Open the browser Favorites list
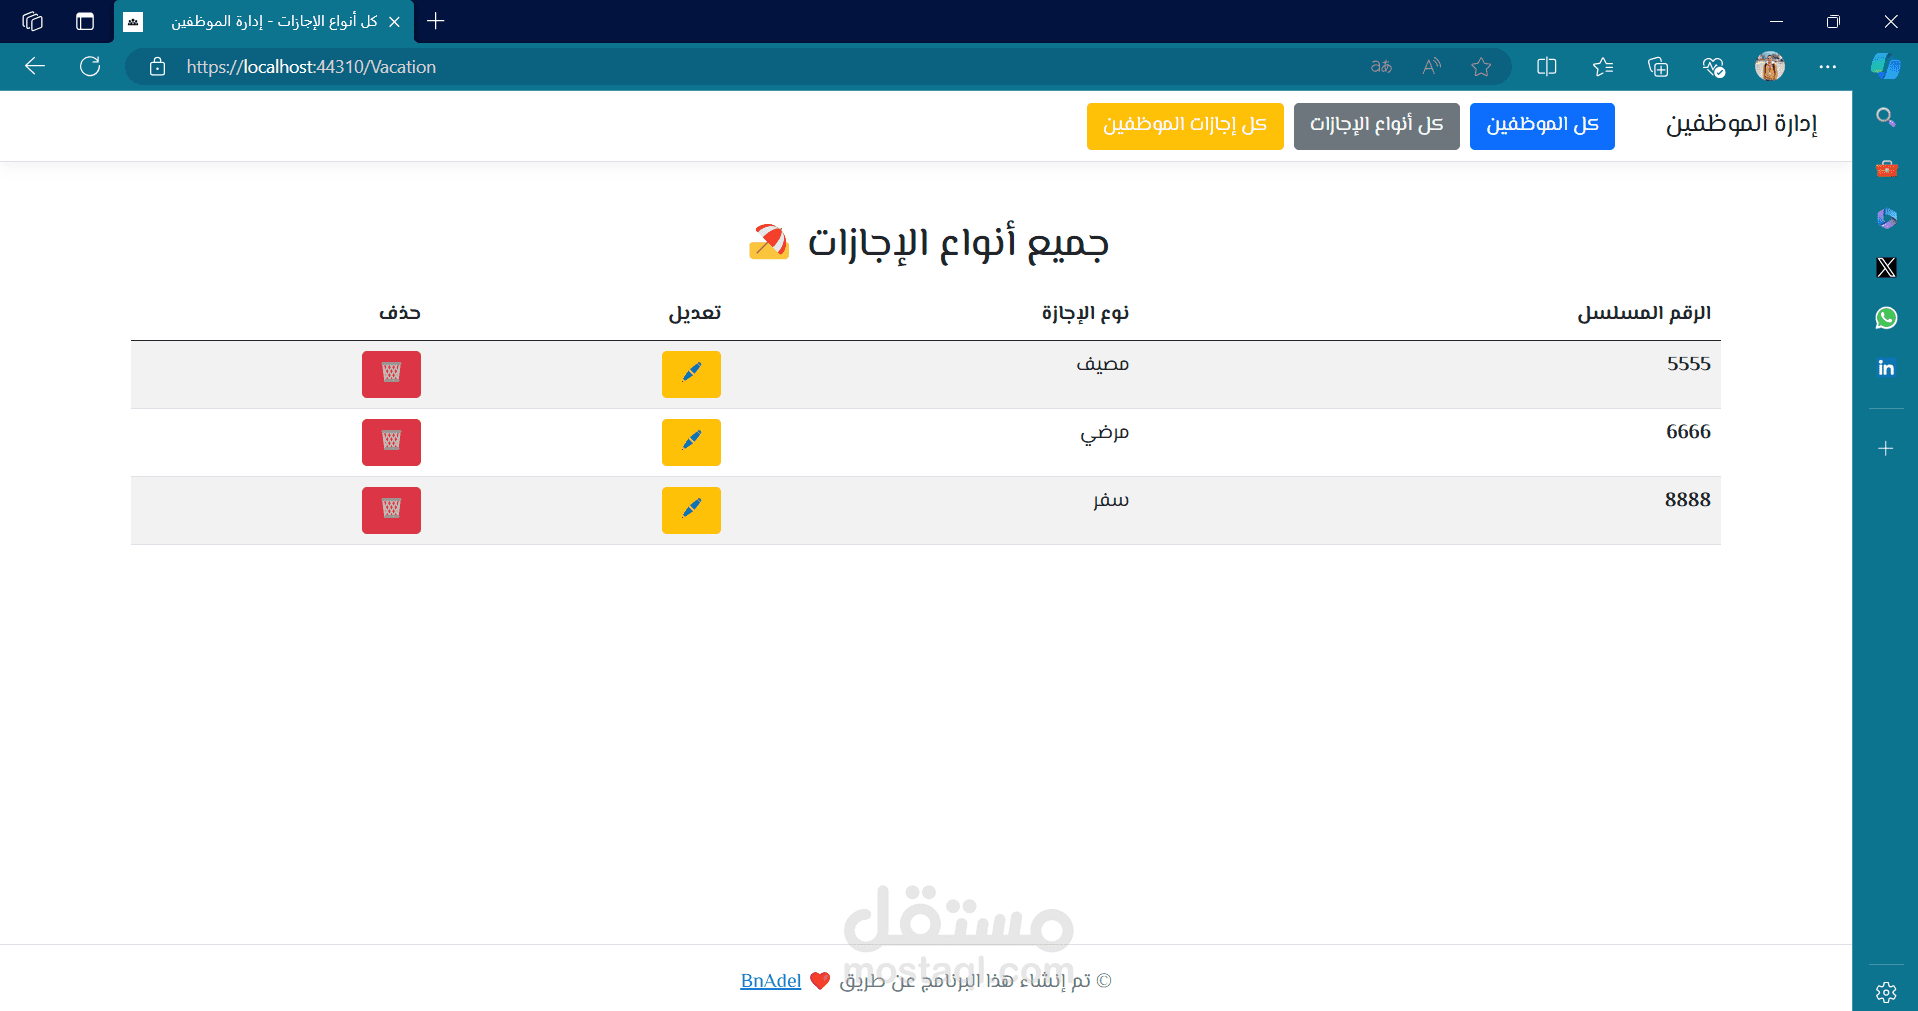1918x1011 pixels. [x=1603, y=67]
